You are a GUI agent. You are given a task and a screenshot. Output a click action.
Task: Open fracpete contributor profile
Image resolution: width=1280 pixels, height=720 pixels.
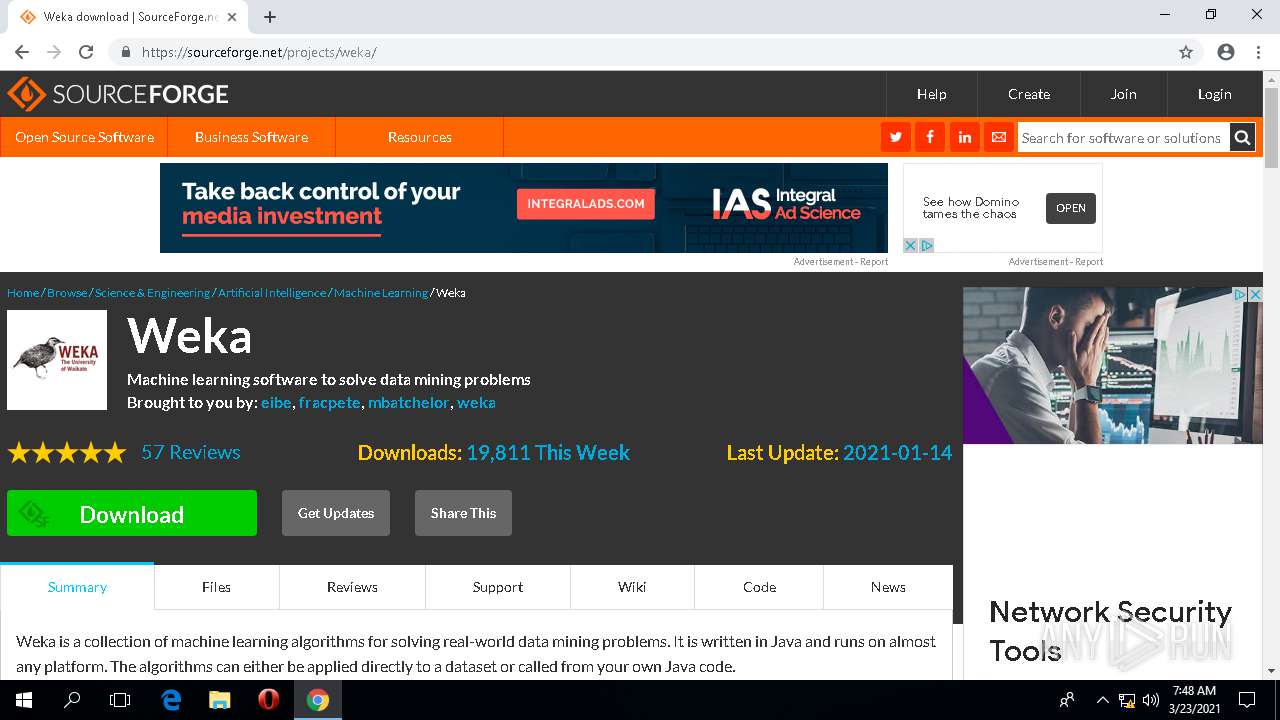(329, 403)
